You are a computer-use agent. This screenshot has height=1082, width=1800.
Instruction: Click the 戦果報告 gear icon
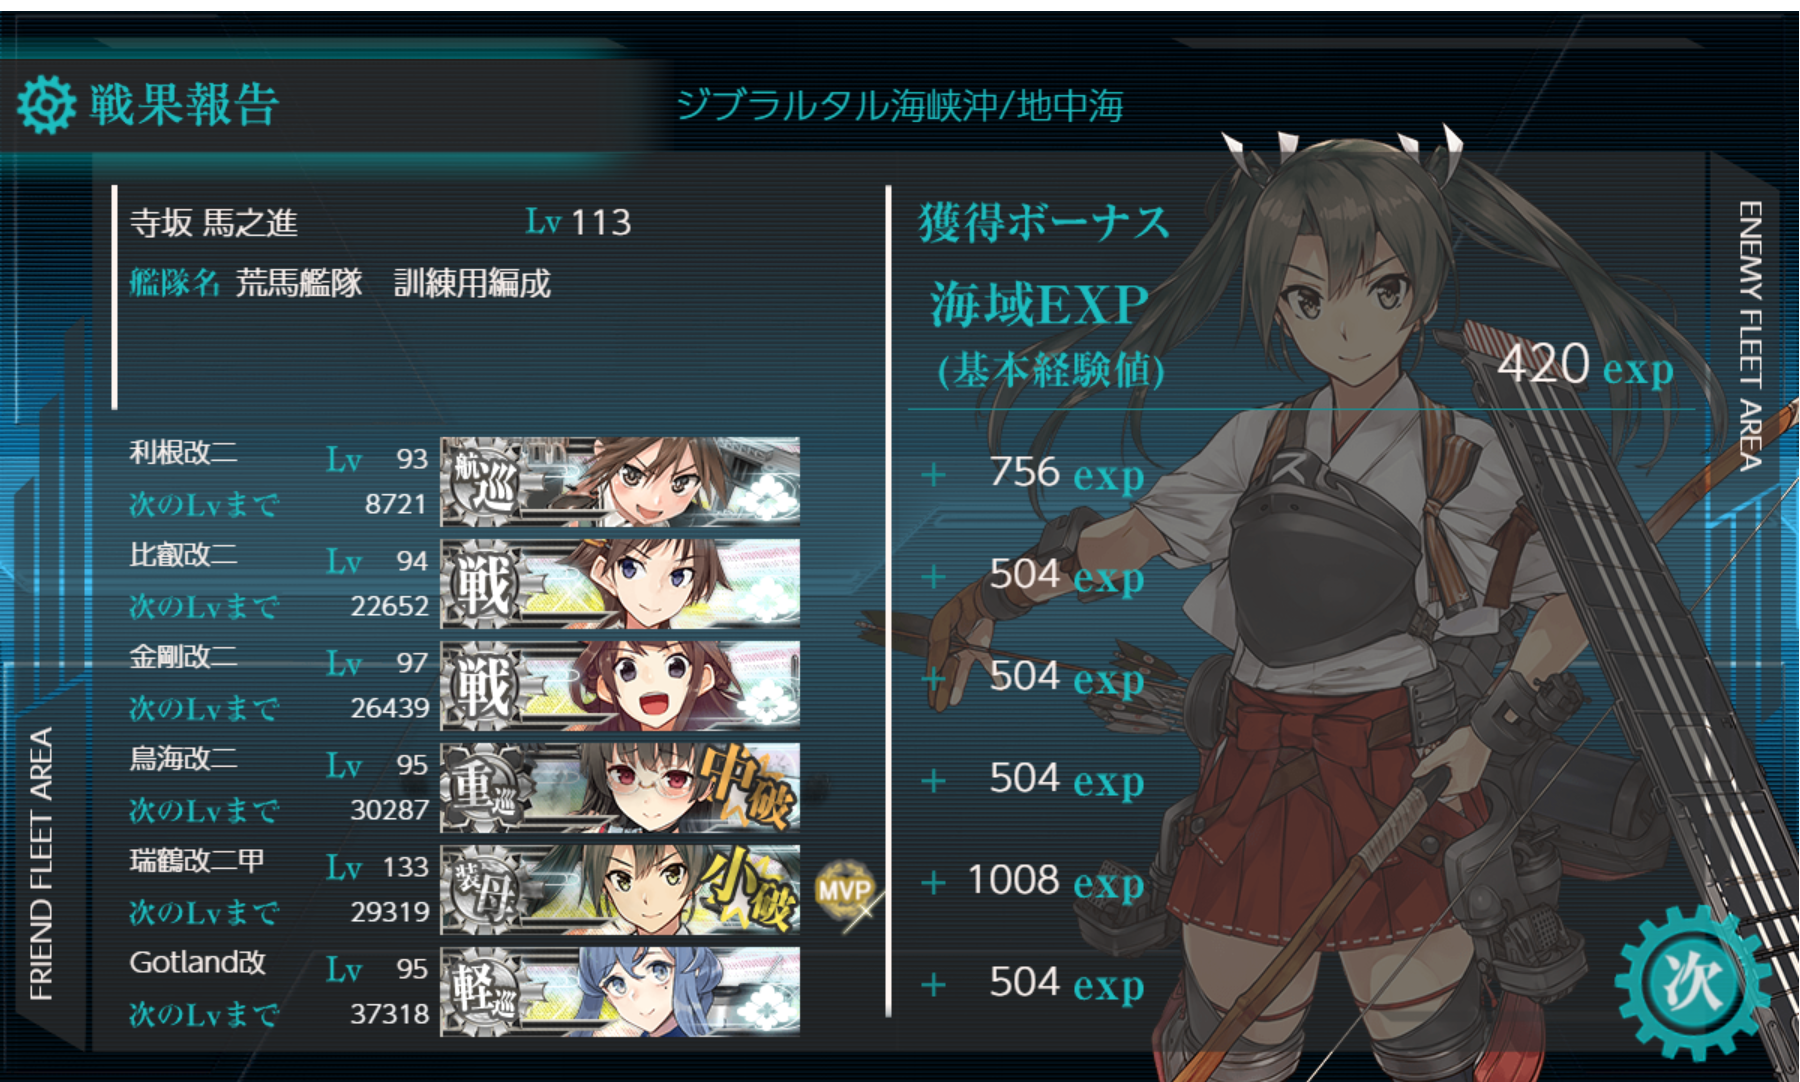click(x=46, y=104)
